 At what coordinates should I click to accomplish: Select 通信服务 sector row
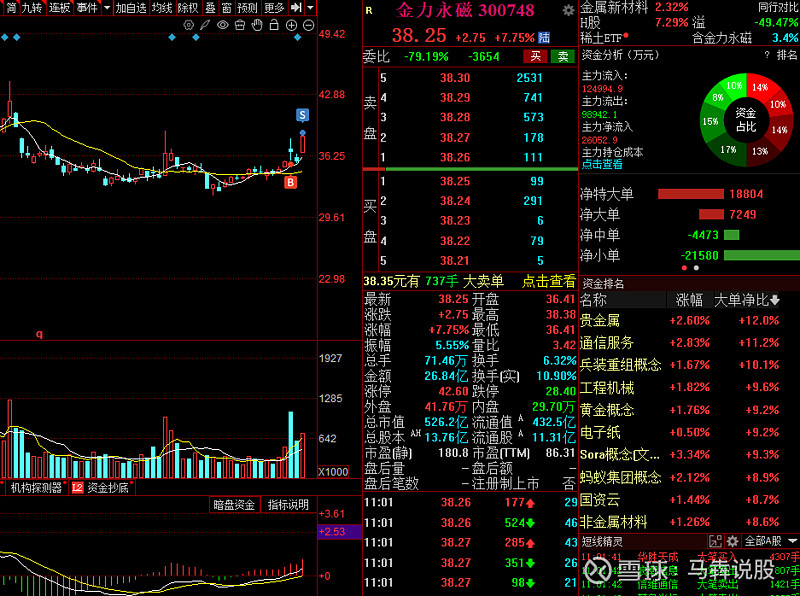[689, 342]
